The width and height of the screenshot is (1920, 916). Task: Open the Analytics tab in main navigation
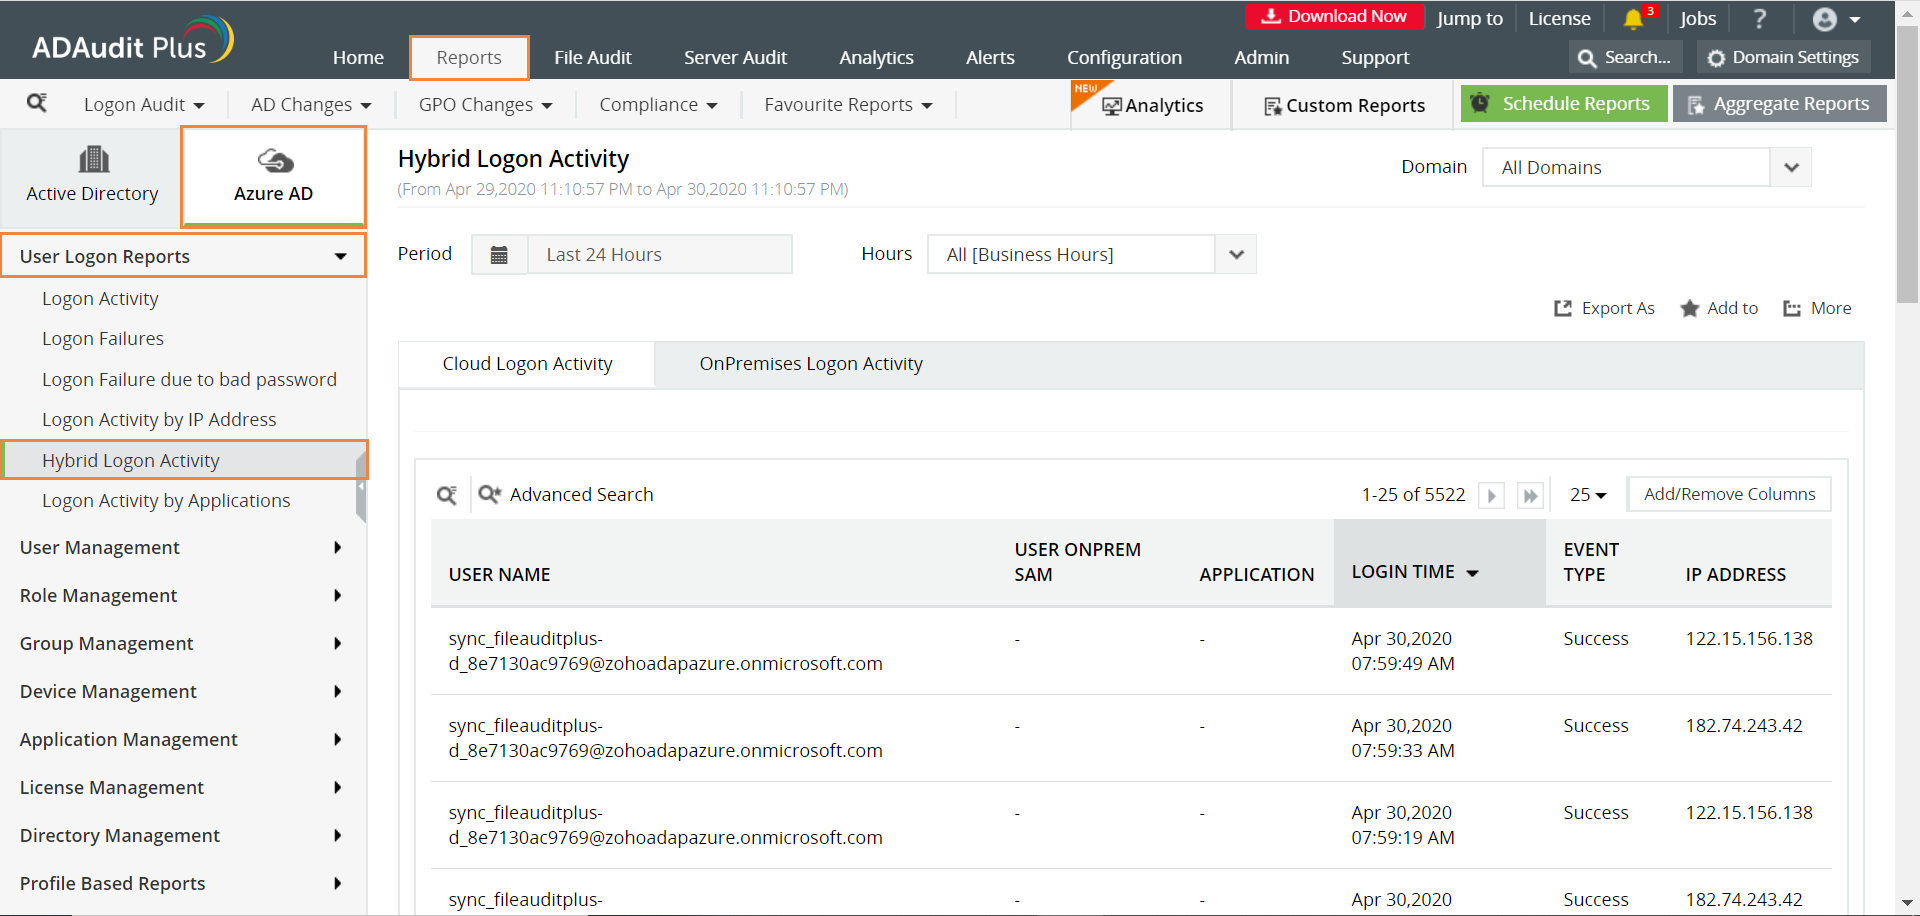(x=876, y=58)
